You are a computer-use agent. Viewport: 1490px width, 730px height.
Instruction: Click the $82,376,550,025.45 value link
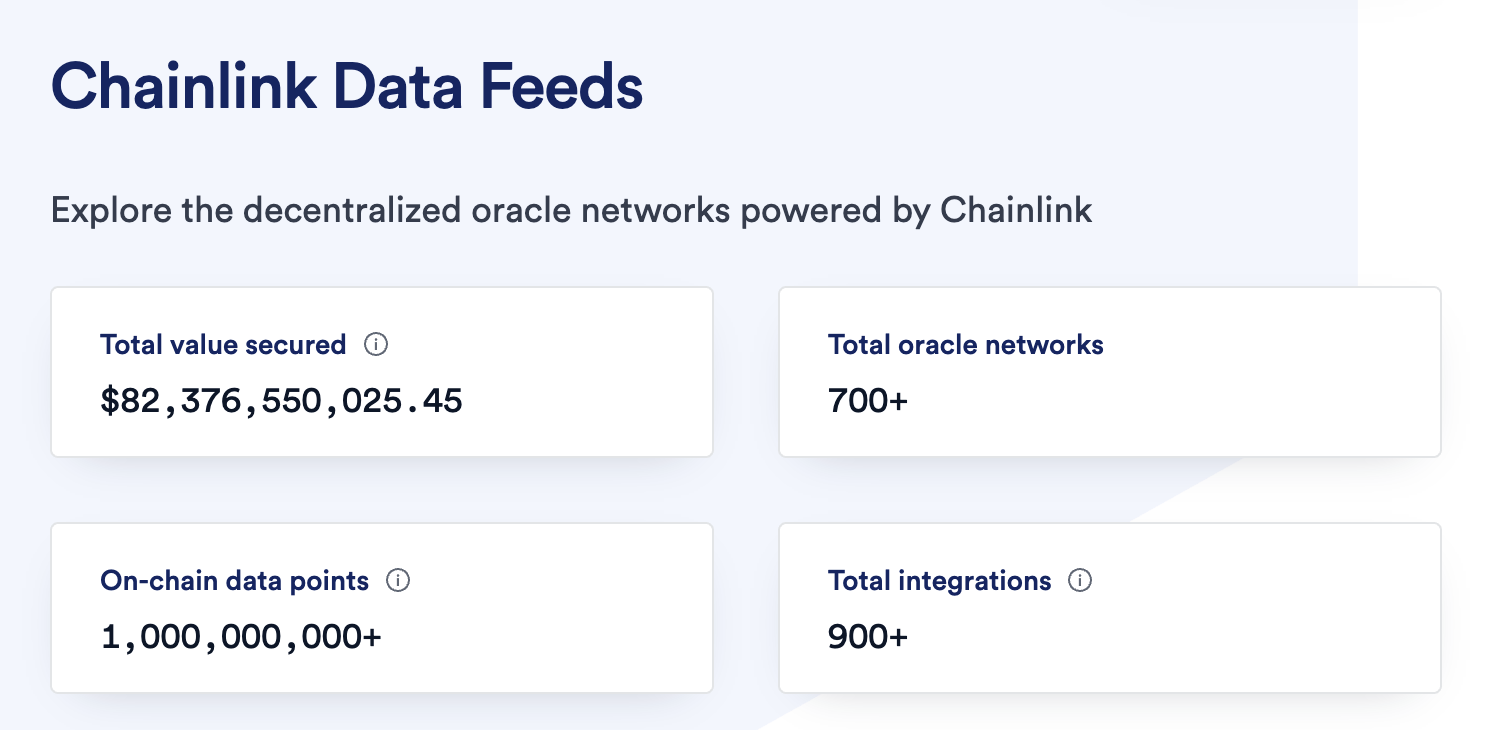pos(281,400)
